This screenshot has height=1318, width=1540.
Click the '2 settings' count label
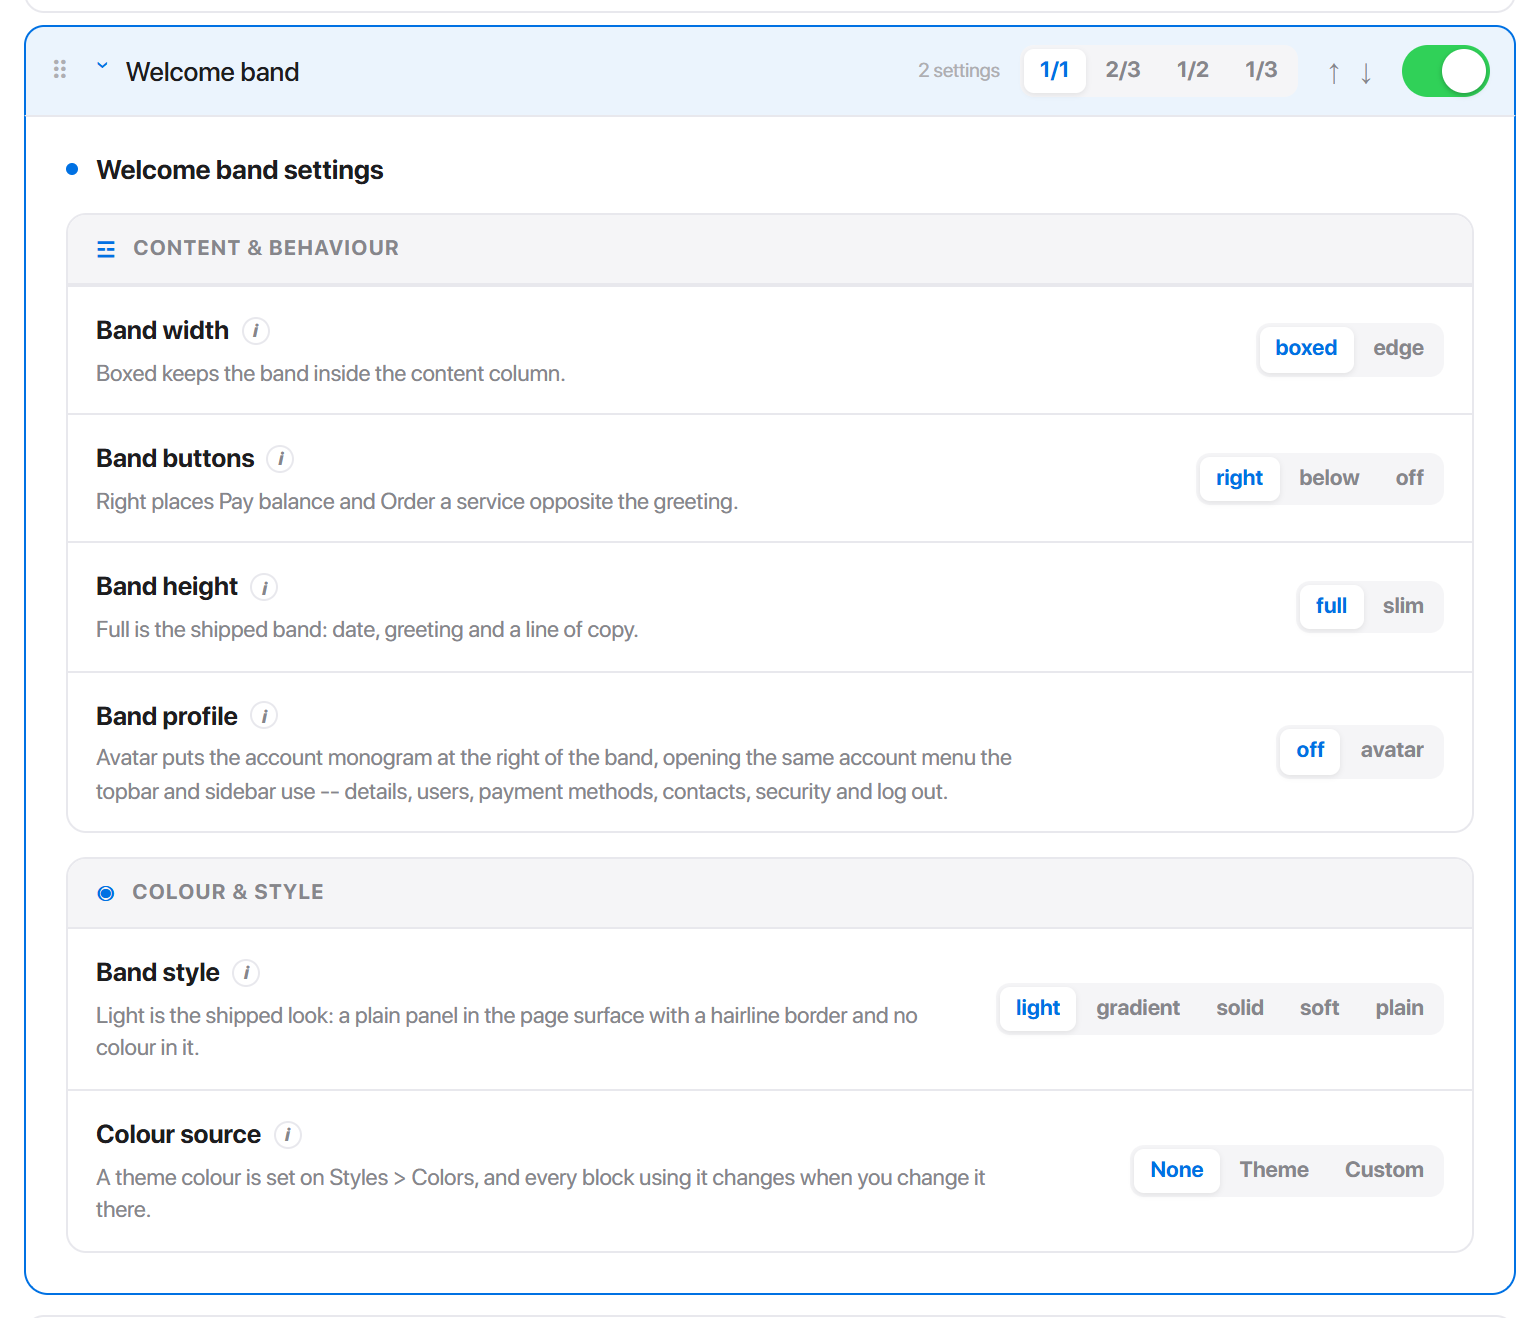pyautogui.click(x=959, y=71)
